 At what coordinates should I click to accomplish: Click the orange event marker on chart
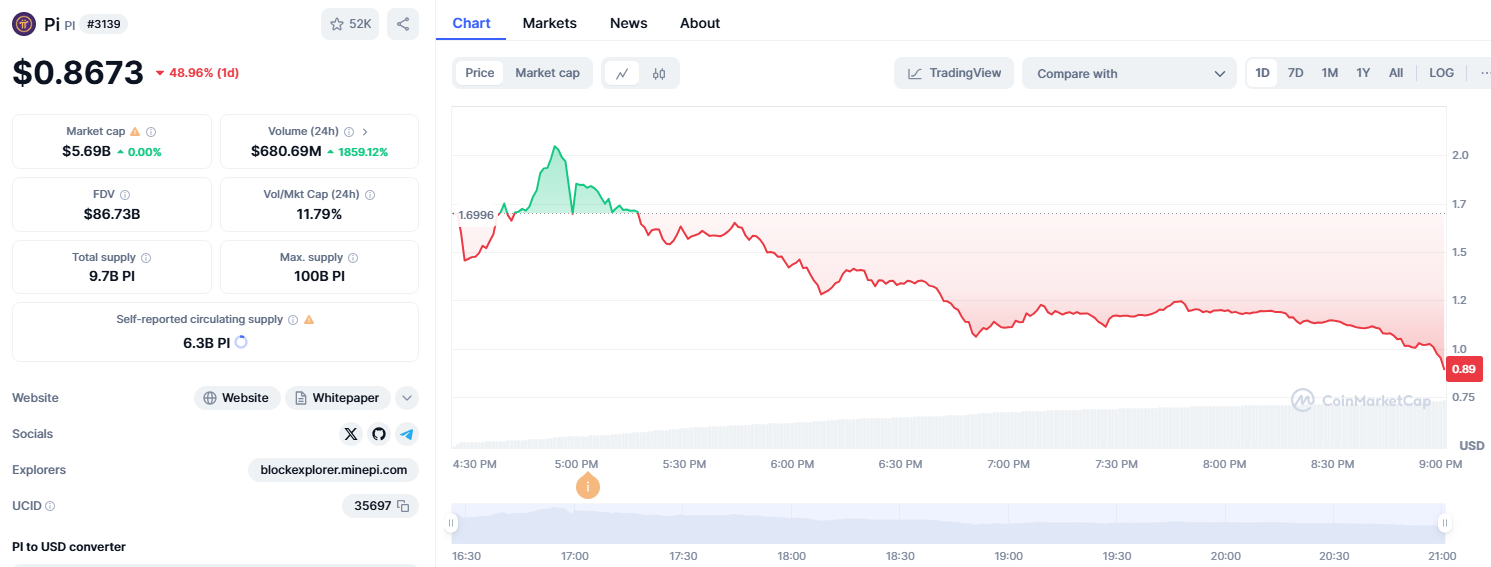pos(588,486)
